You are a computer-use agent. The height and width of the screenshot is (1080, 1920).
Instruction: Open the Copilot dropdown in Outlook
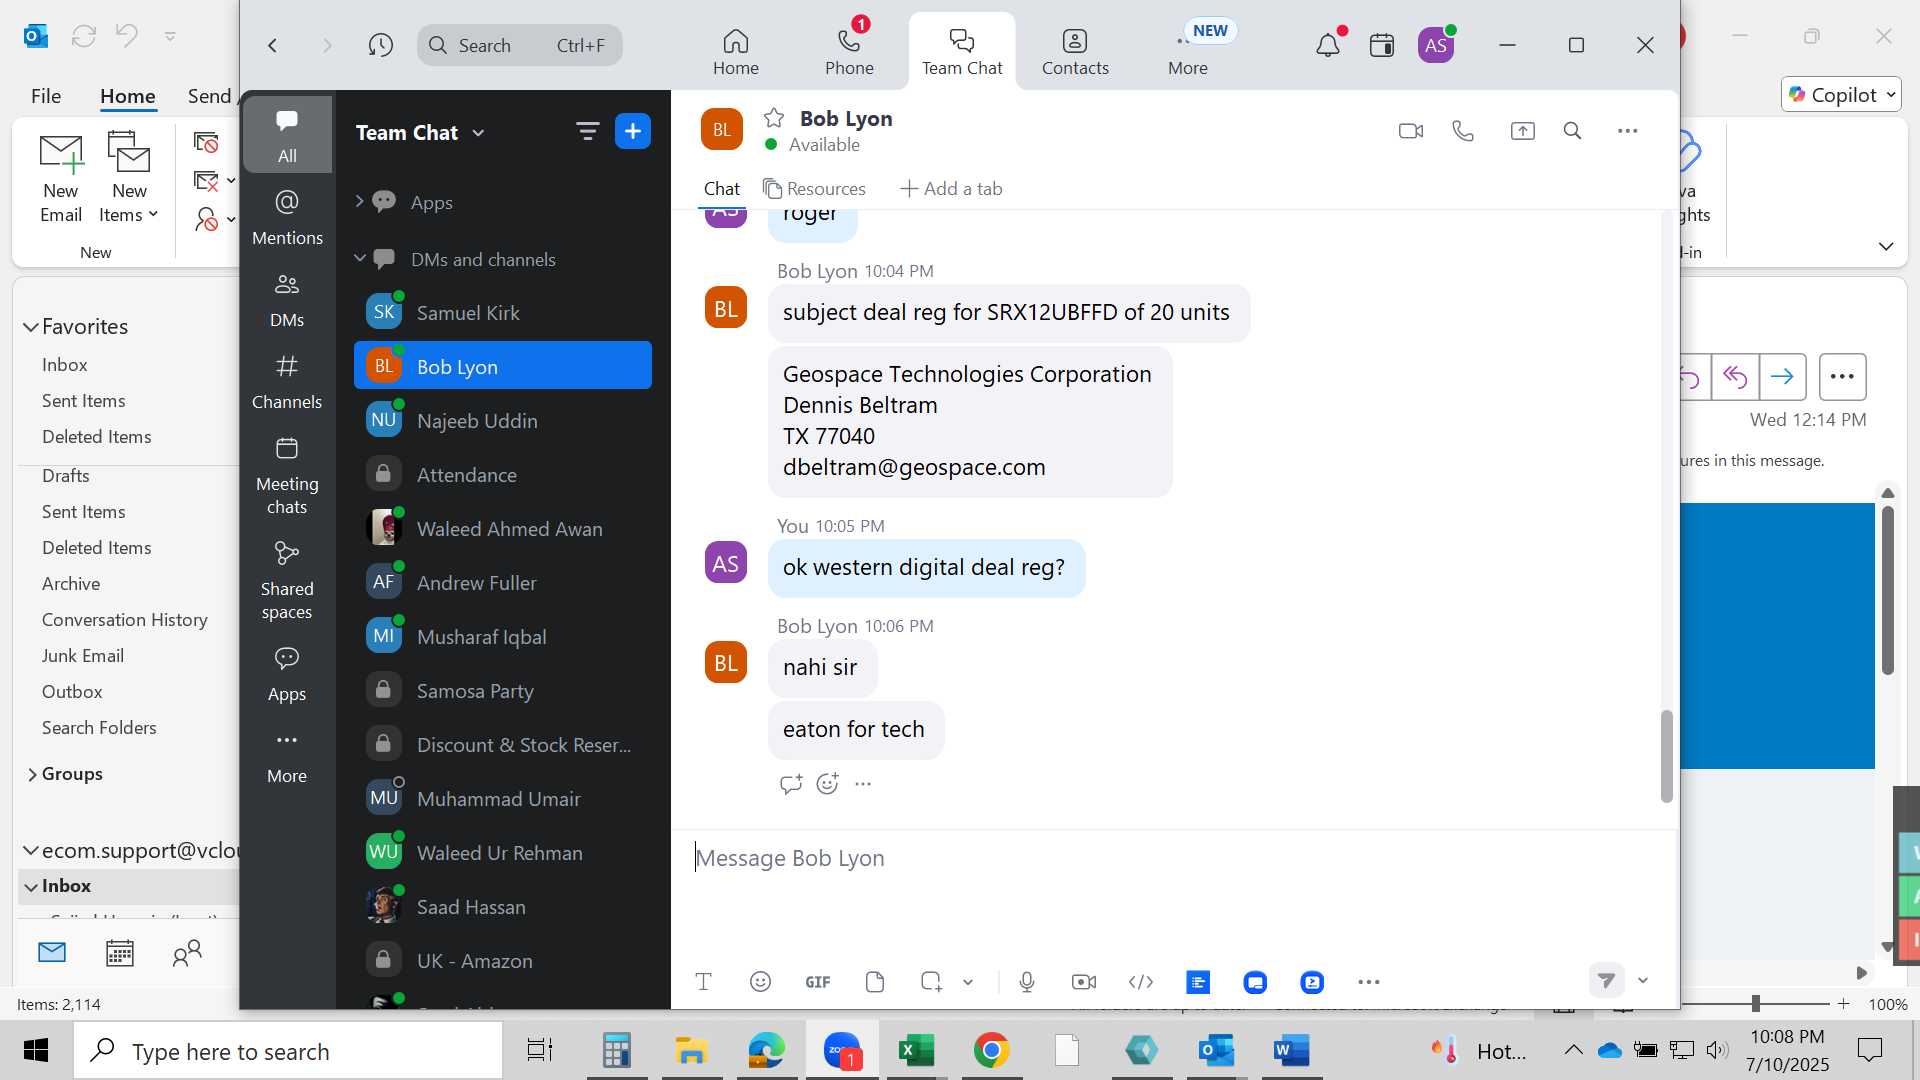click(1842, 95)
